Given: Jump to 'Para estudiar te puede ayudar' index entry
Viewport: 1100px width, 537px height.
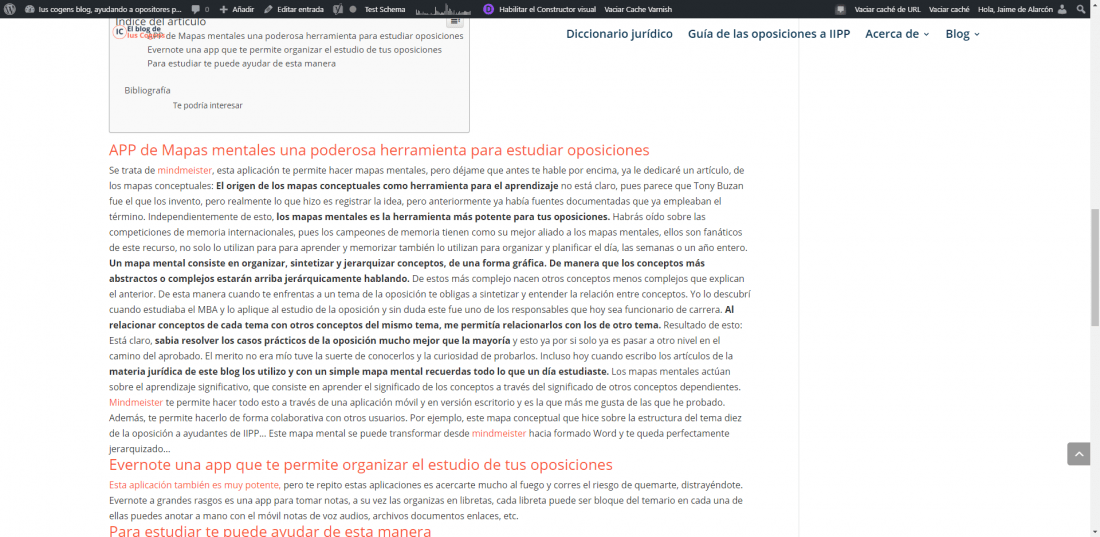Looking at the screenshot, I should [241, 63].
